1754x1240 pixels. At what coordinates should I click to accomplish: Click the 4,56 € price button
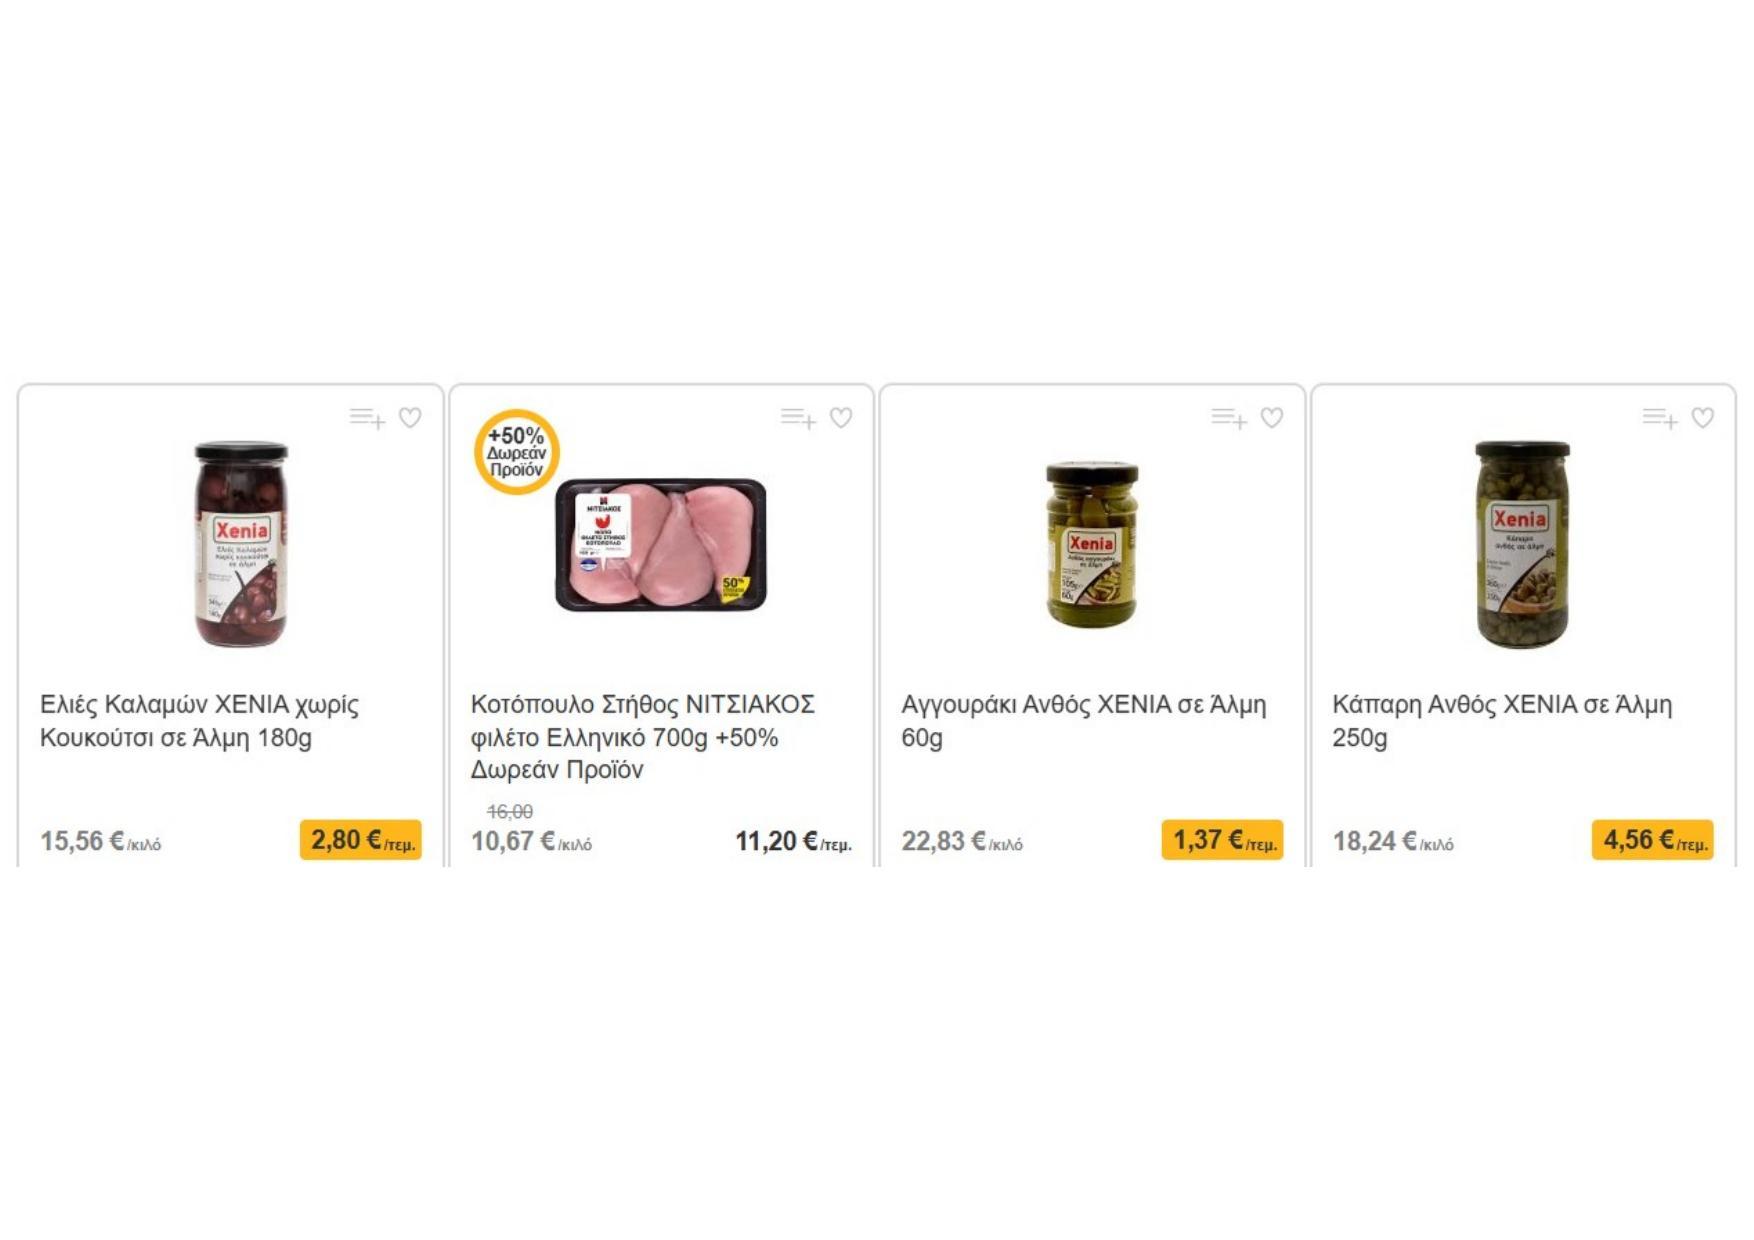(1653, 840)
